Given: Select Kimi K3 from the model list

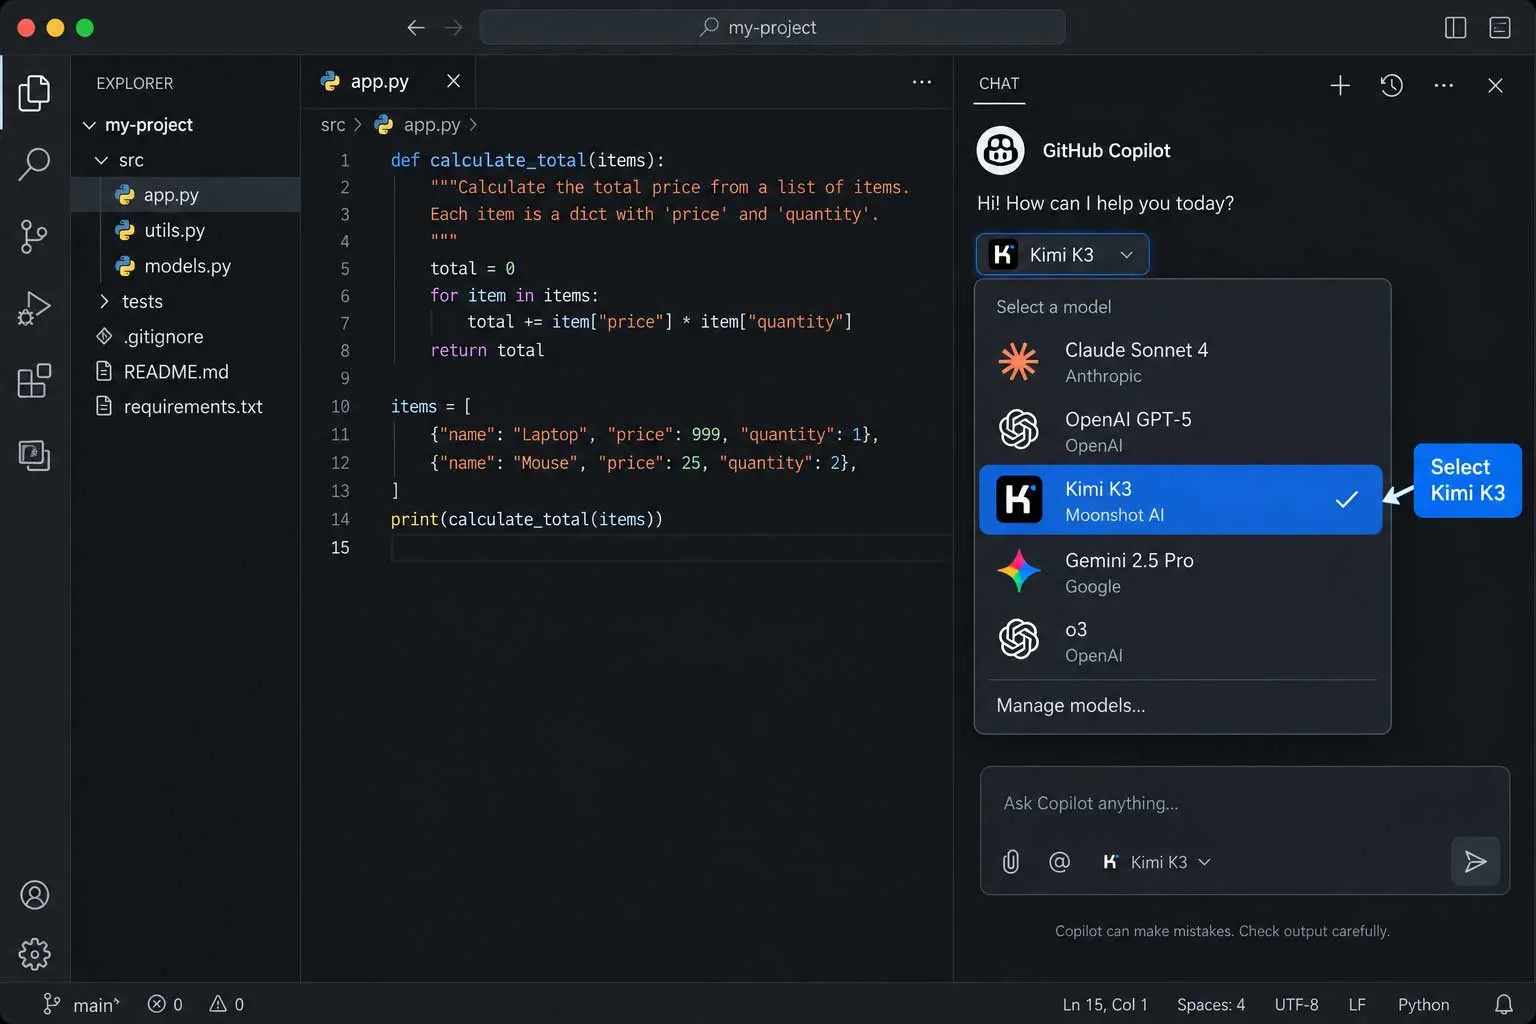Looking at the screenshot, I should 1180,500.
